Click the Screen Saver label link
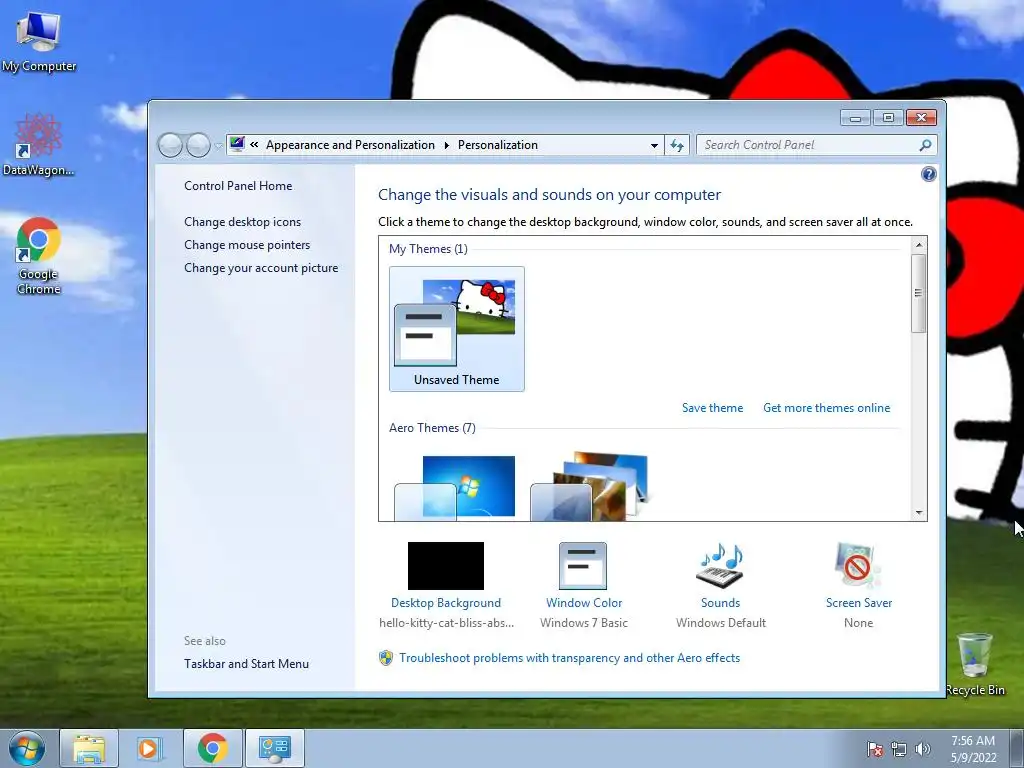 point(859,603)
